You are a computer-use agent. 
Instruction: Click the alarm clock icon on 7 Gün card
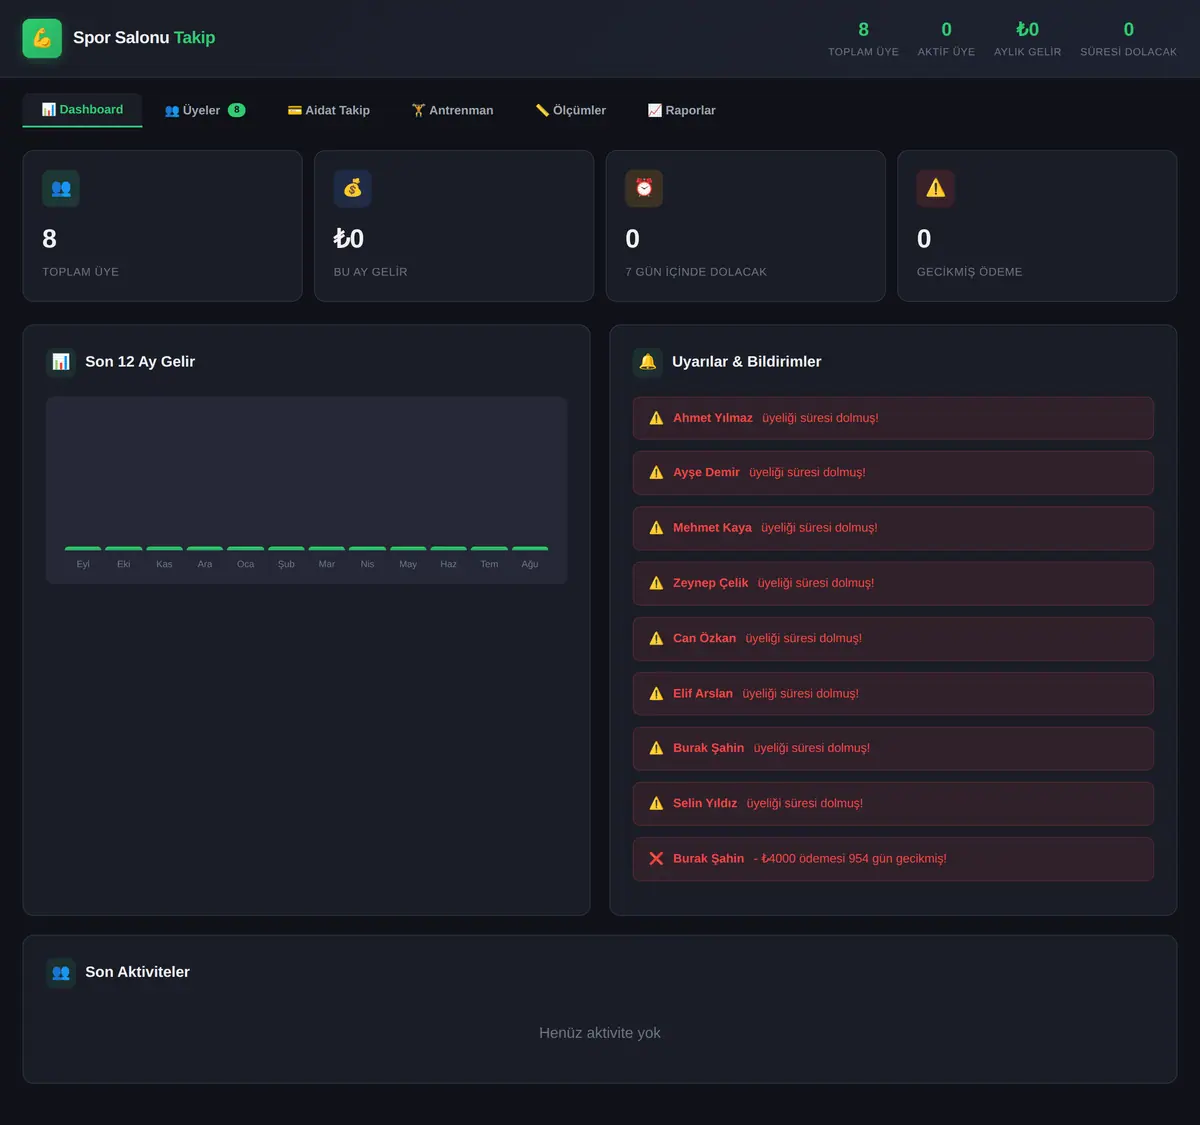644,188
